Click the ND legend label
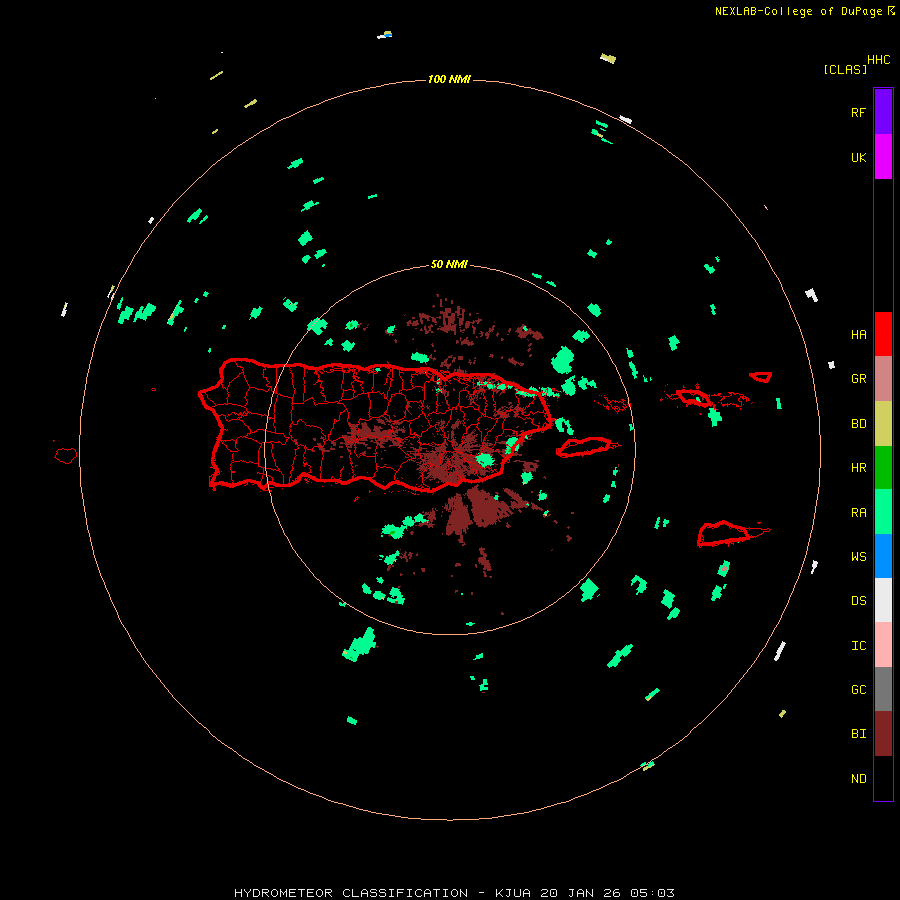Screen dimensions: 900x900 click(x=858, y=778)
